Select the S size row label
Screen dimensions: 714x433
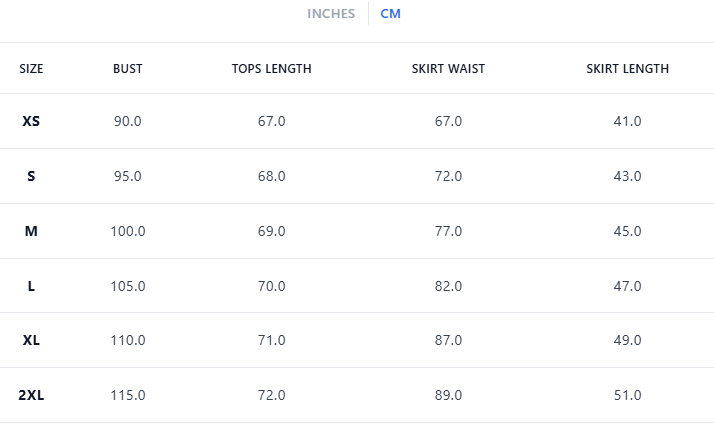click(x=31, y=176)
